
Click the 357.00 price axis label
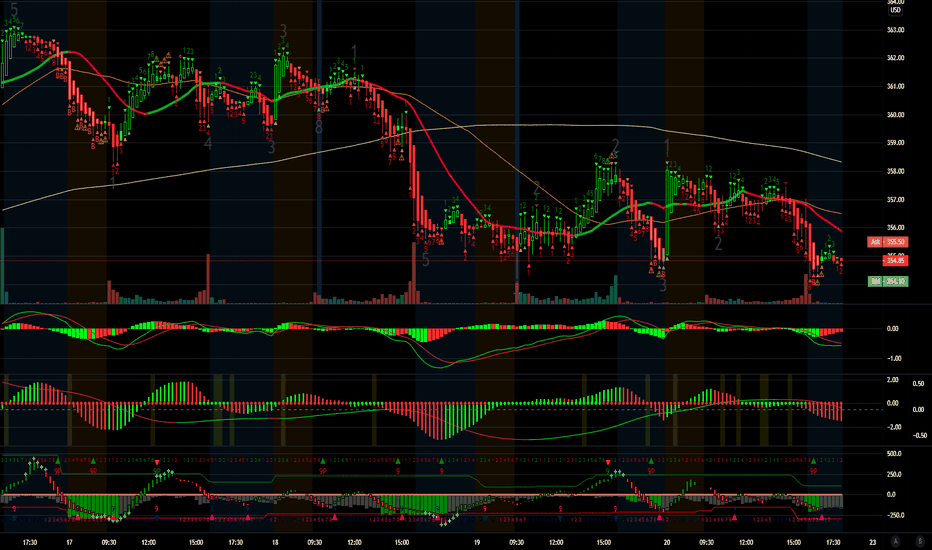point(895,200)
